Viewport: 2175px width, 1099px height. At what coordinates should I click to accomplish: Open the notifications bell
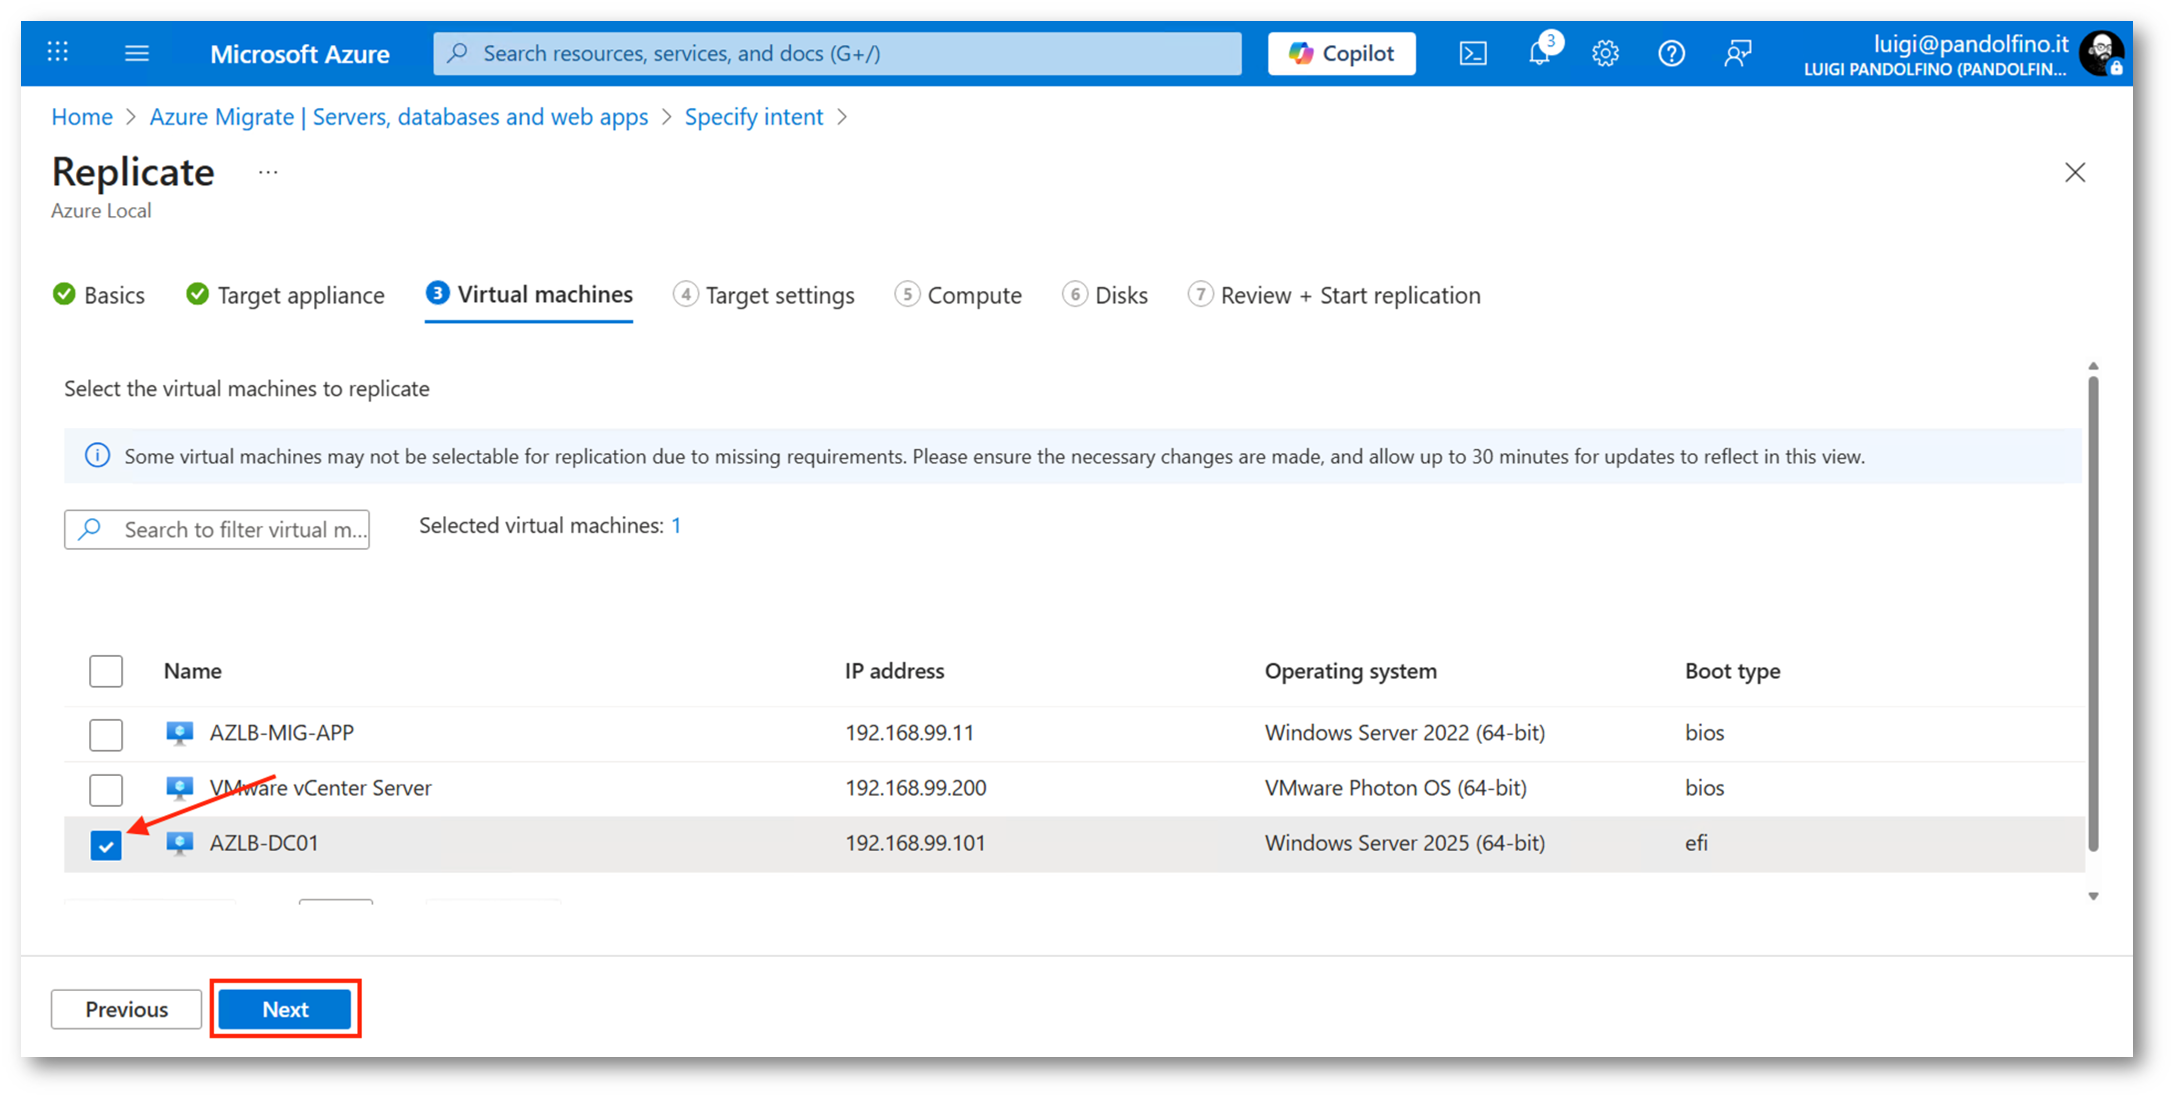coord(1539,53)
